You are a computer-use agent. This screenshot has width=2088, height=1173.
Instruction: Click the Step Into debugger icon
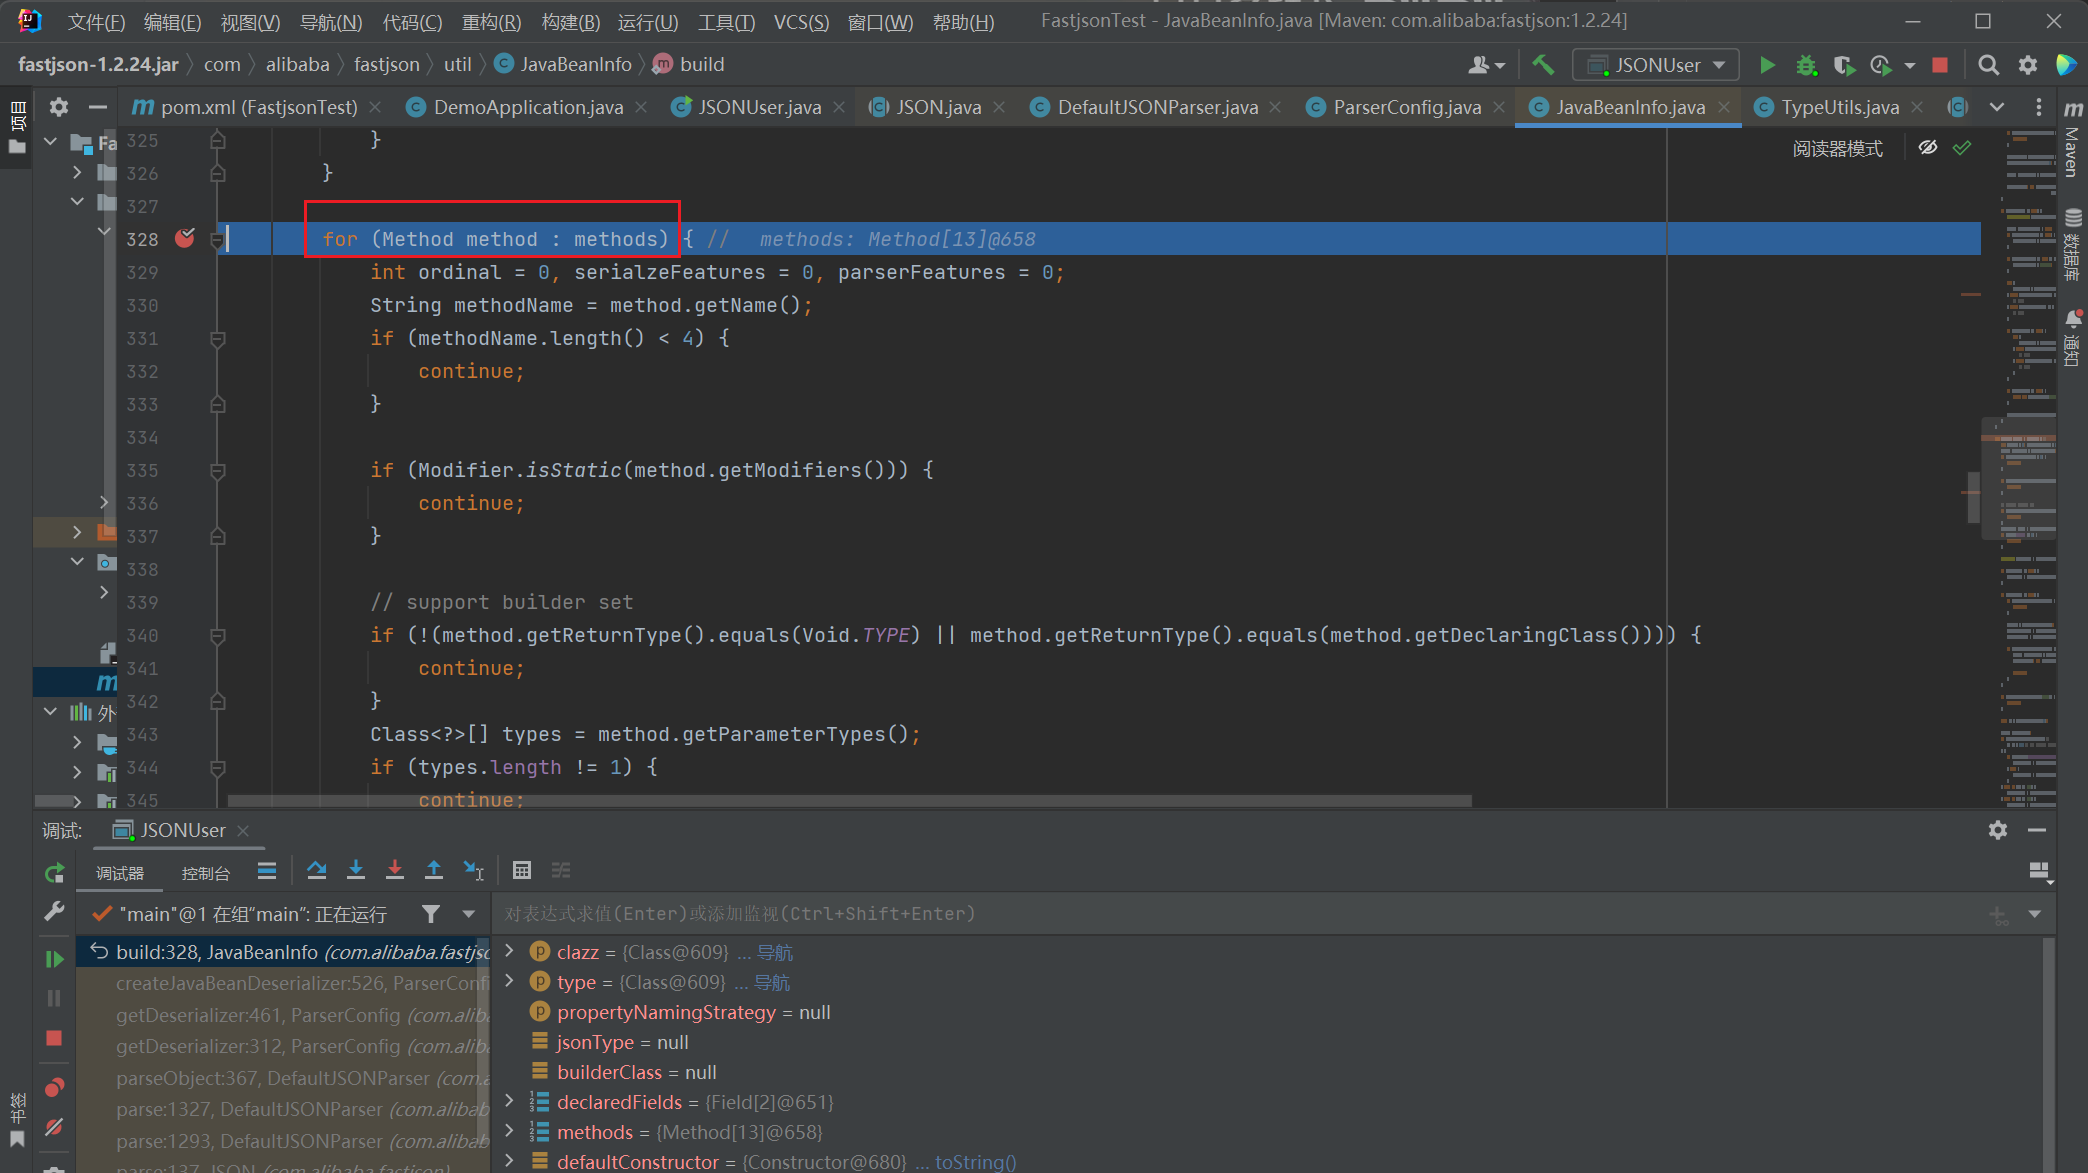355,870
